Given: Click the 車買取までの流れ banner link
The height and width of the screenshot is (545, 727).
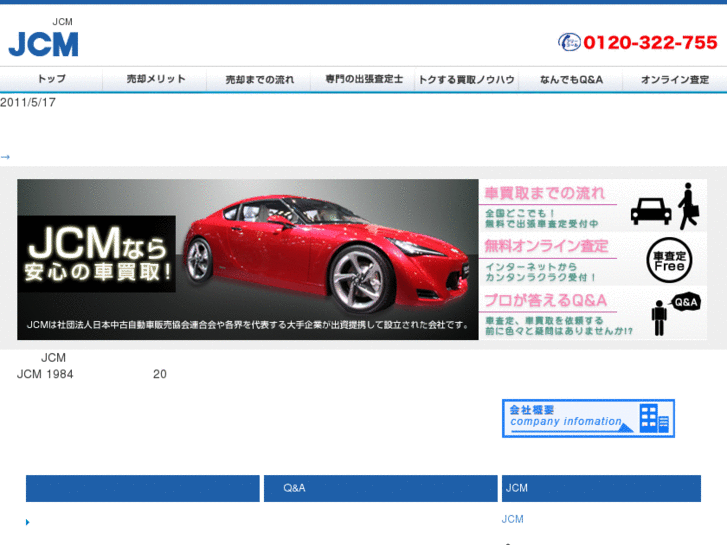Looking at the screenshot, I should [593, 205].
